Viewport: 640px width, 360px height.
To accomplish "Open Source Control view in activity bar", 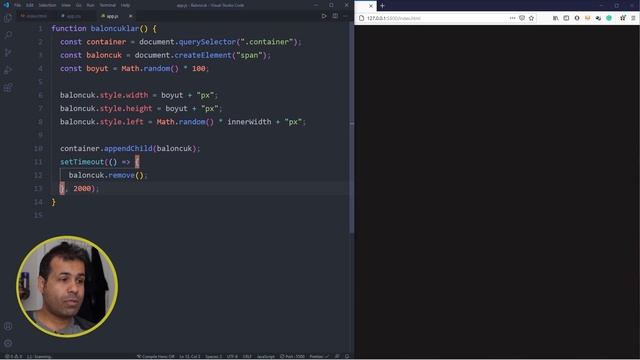I will click(8, 53).
